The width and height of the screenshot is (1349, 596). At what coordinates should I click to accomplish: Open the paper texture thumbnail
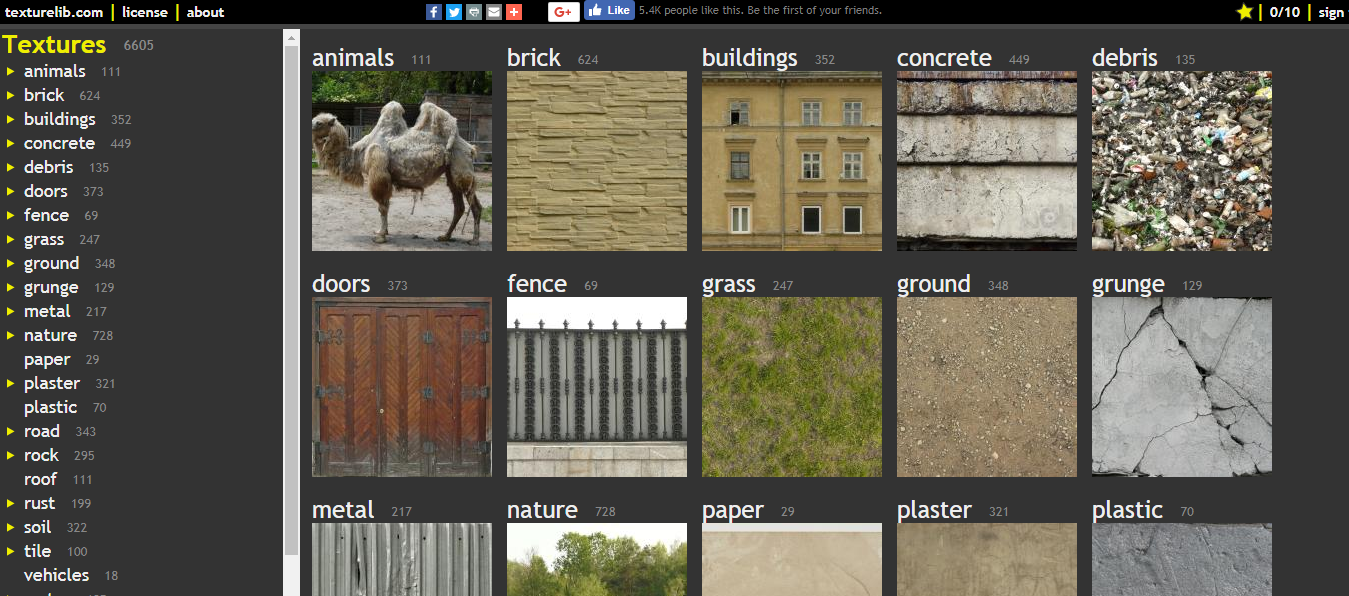(792, 559)
